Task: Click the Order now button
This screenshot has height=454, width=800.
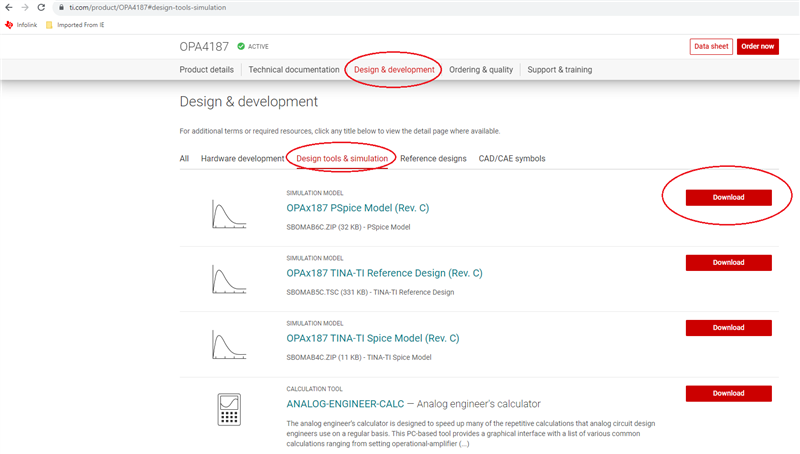Action: click(758, 46)
